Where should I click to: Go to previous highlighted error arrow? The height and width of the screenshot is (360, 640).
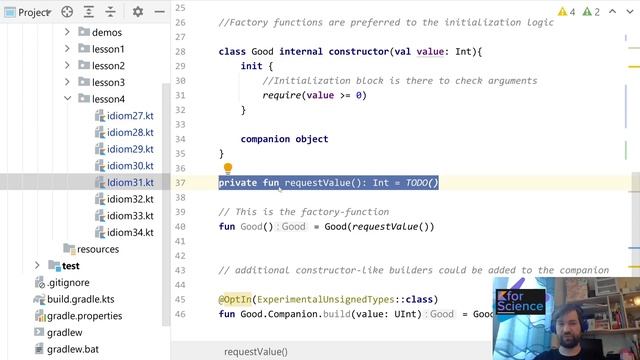pos(613,11)
